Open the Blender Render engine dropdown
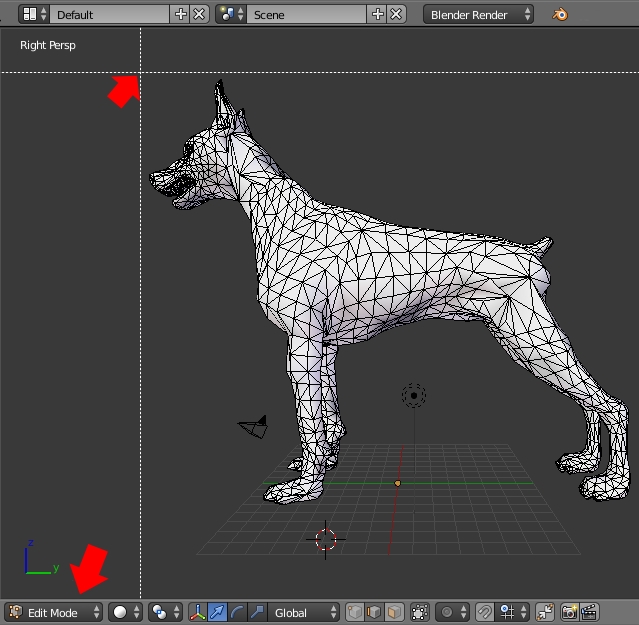This screenshot has height=625, width=639. pos(478,15)
